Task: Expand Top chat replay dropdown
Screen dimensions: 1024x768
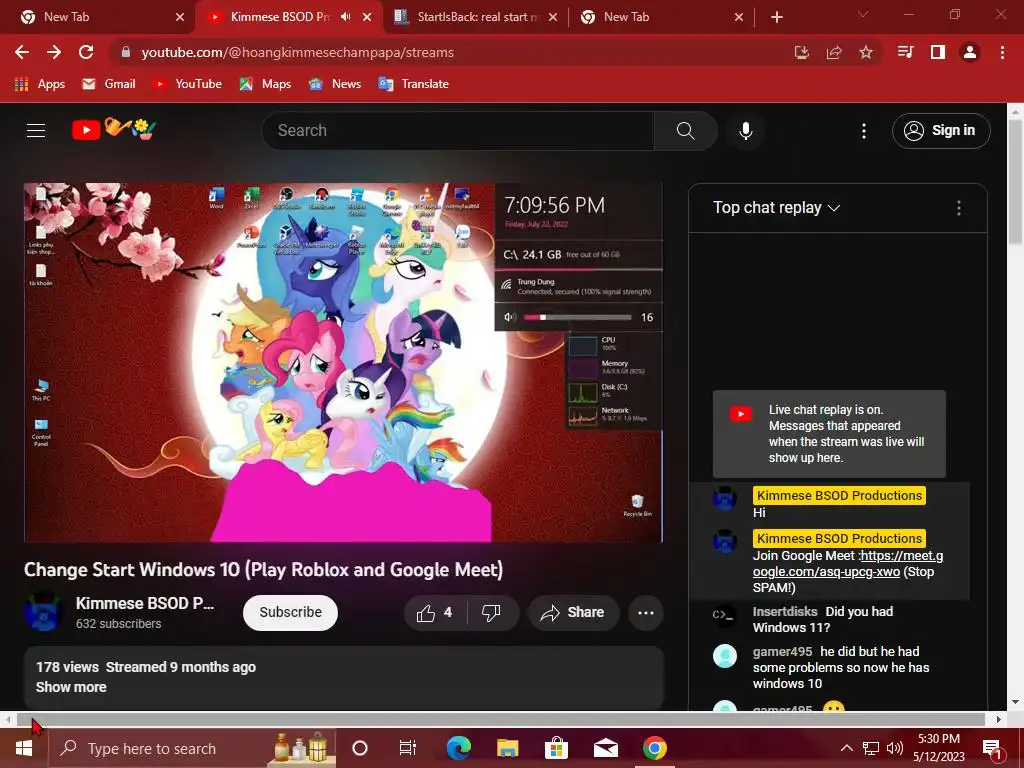Action: pos(776,208)
